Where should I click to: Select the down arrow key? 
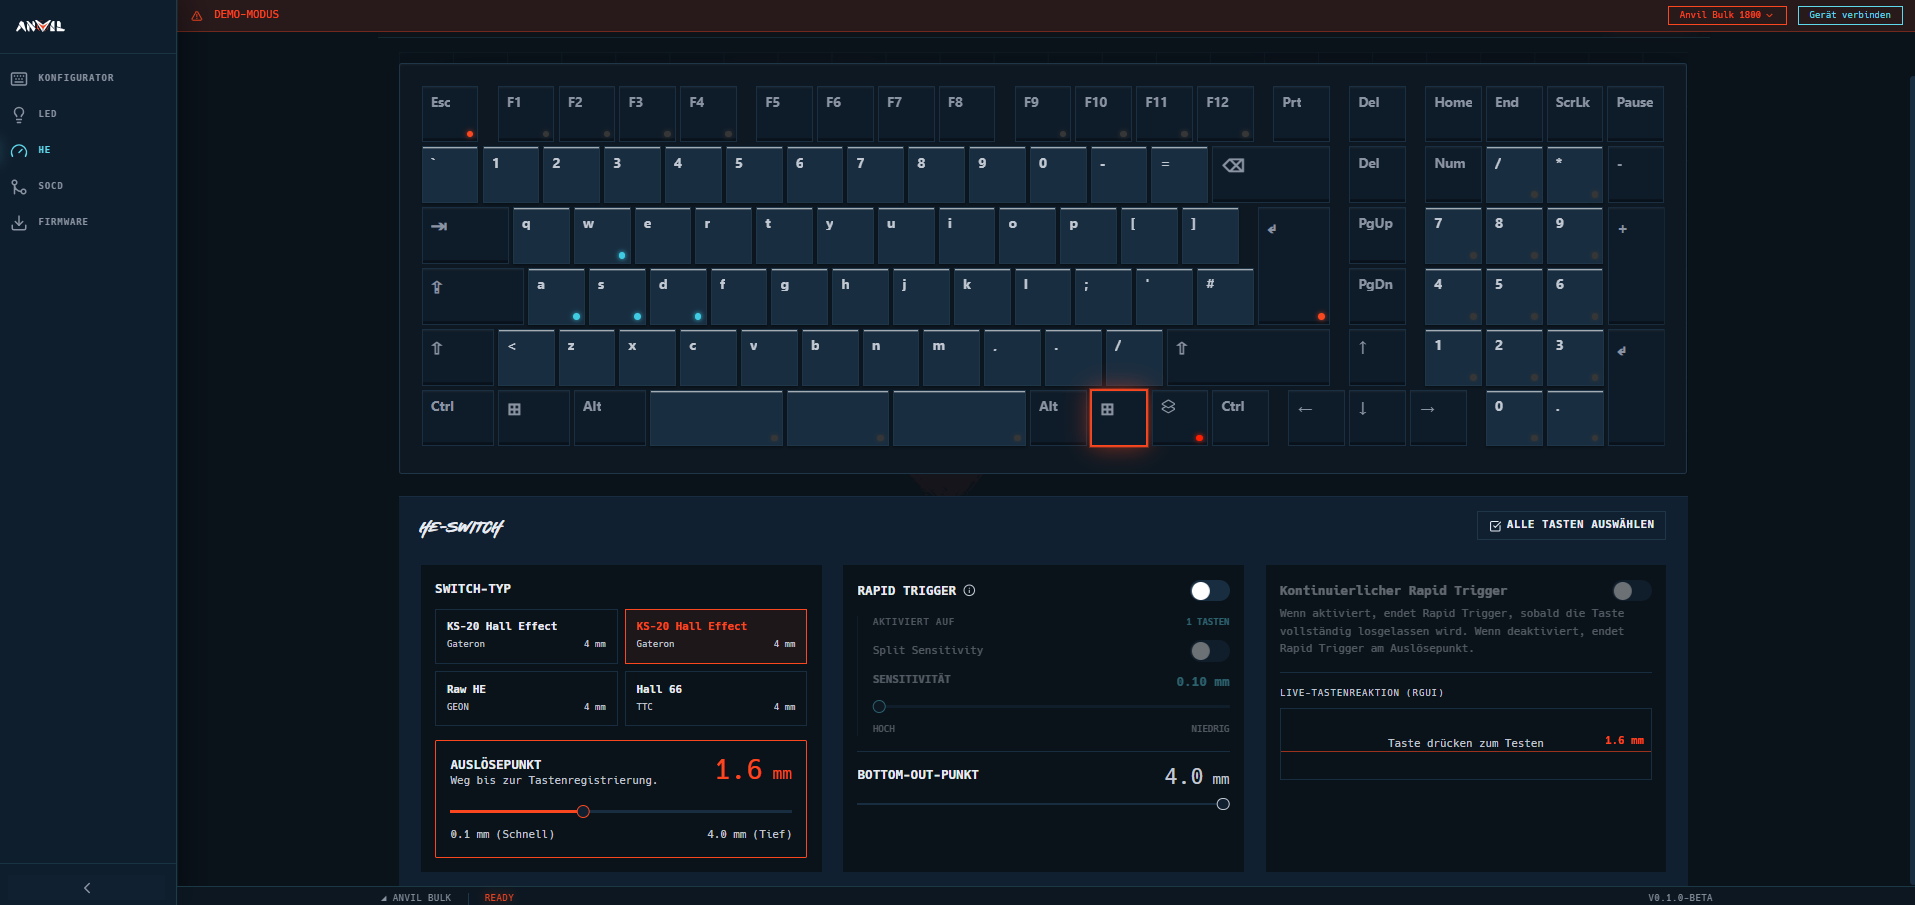pos(1376,418)
